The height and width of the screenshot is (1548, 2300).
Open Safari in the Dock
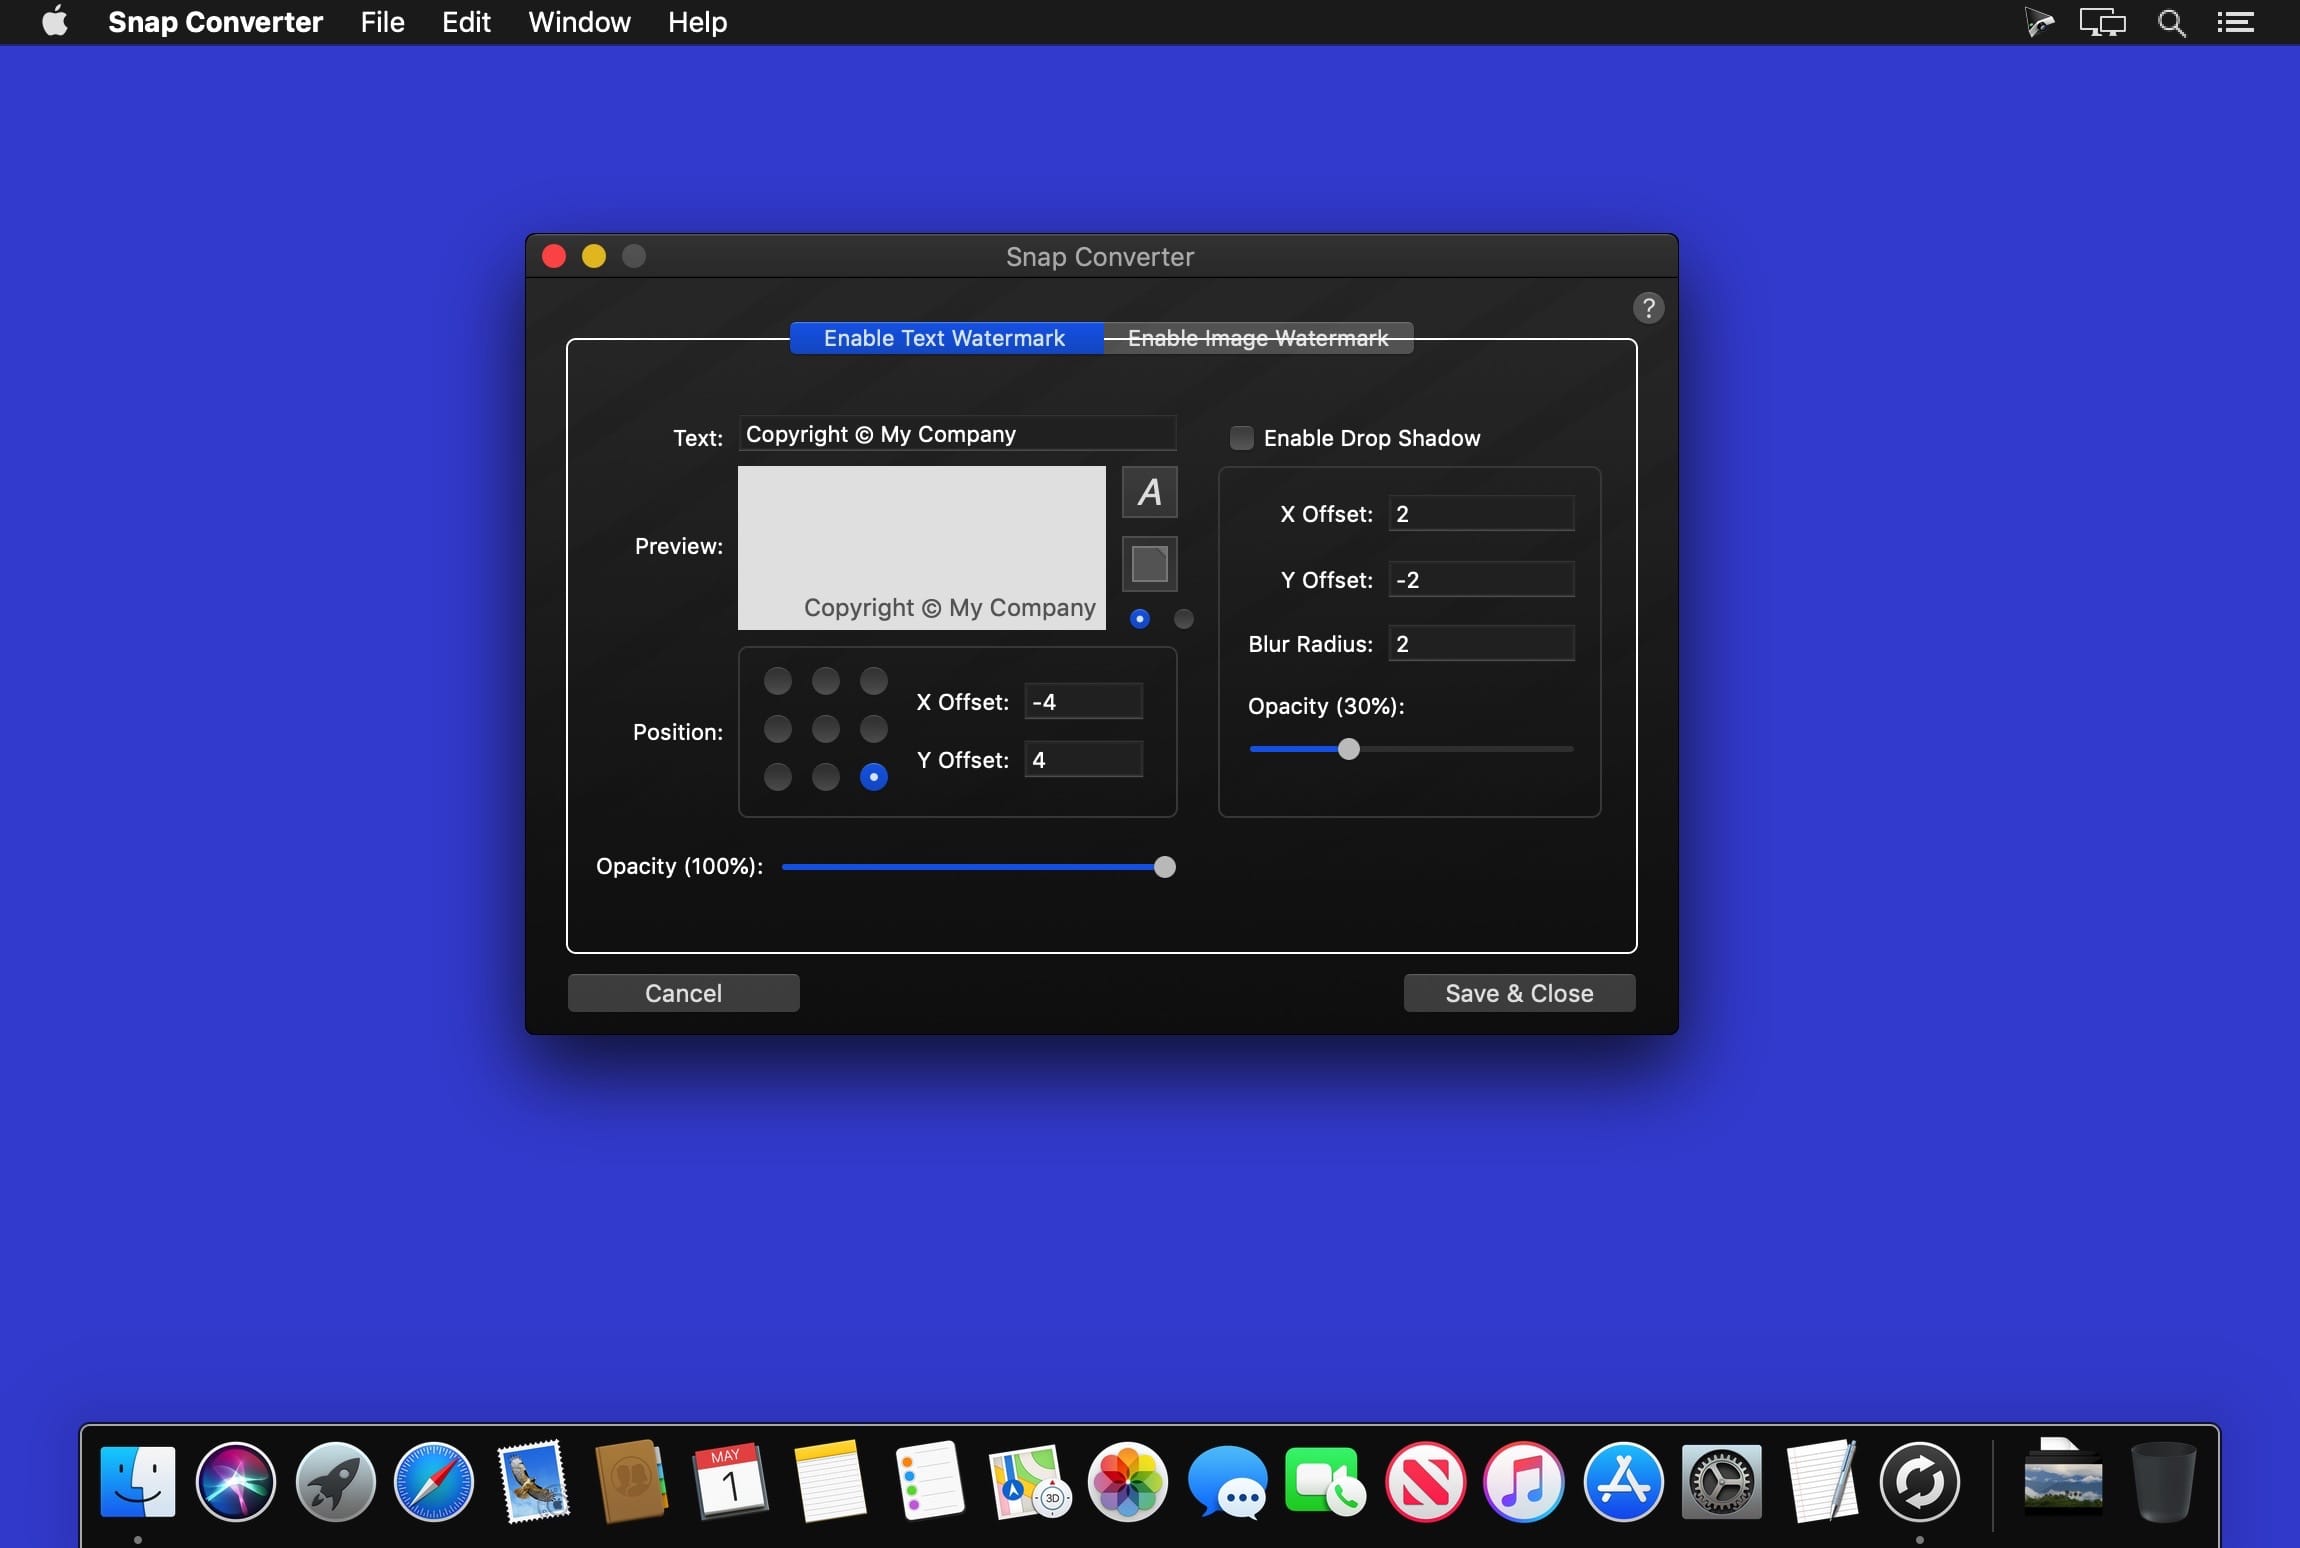tap(434, 1482)
